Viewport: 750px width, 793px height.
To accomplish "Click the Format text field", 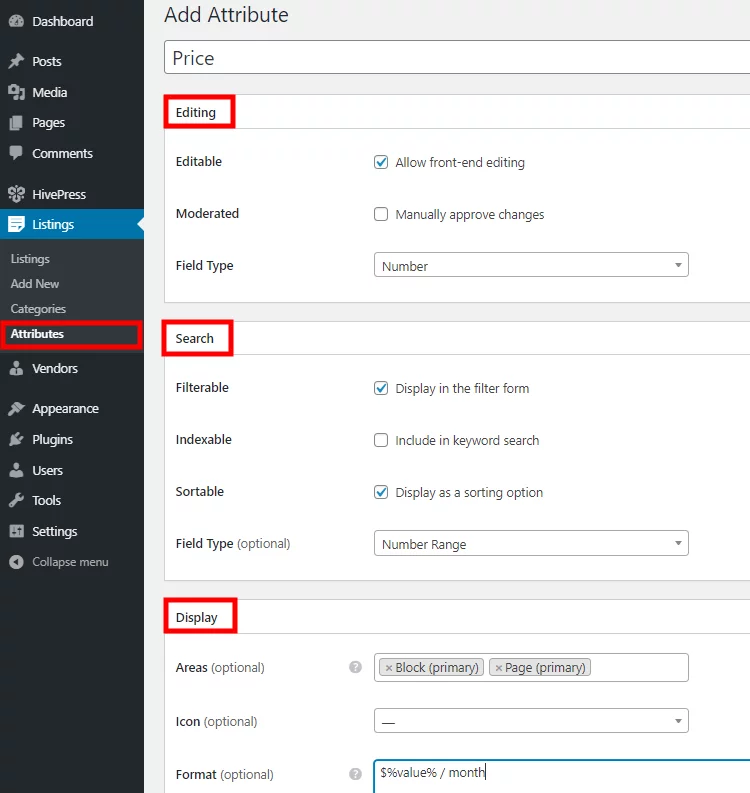I will 562,774.
